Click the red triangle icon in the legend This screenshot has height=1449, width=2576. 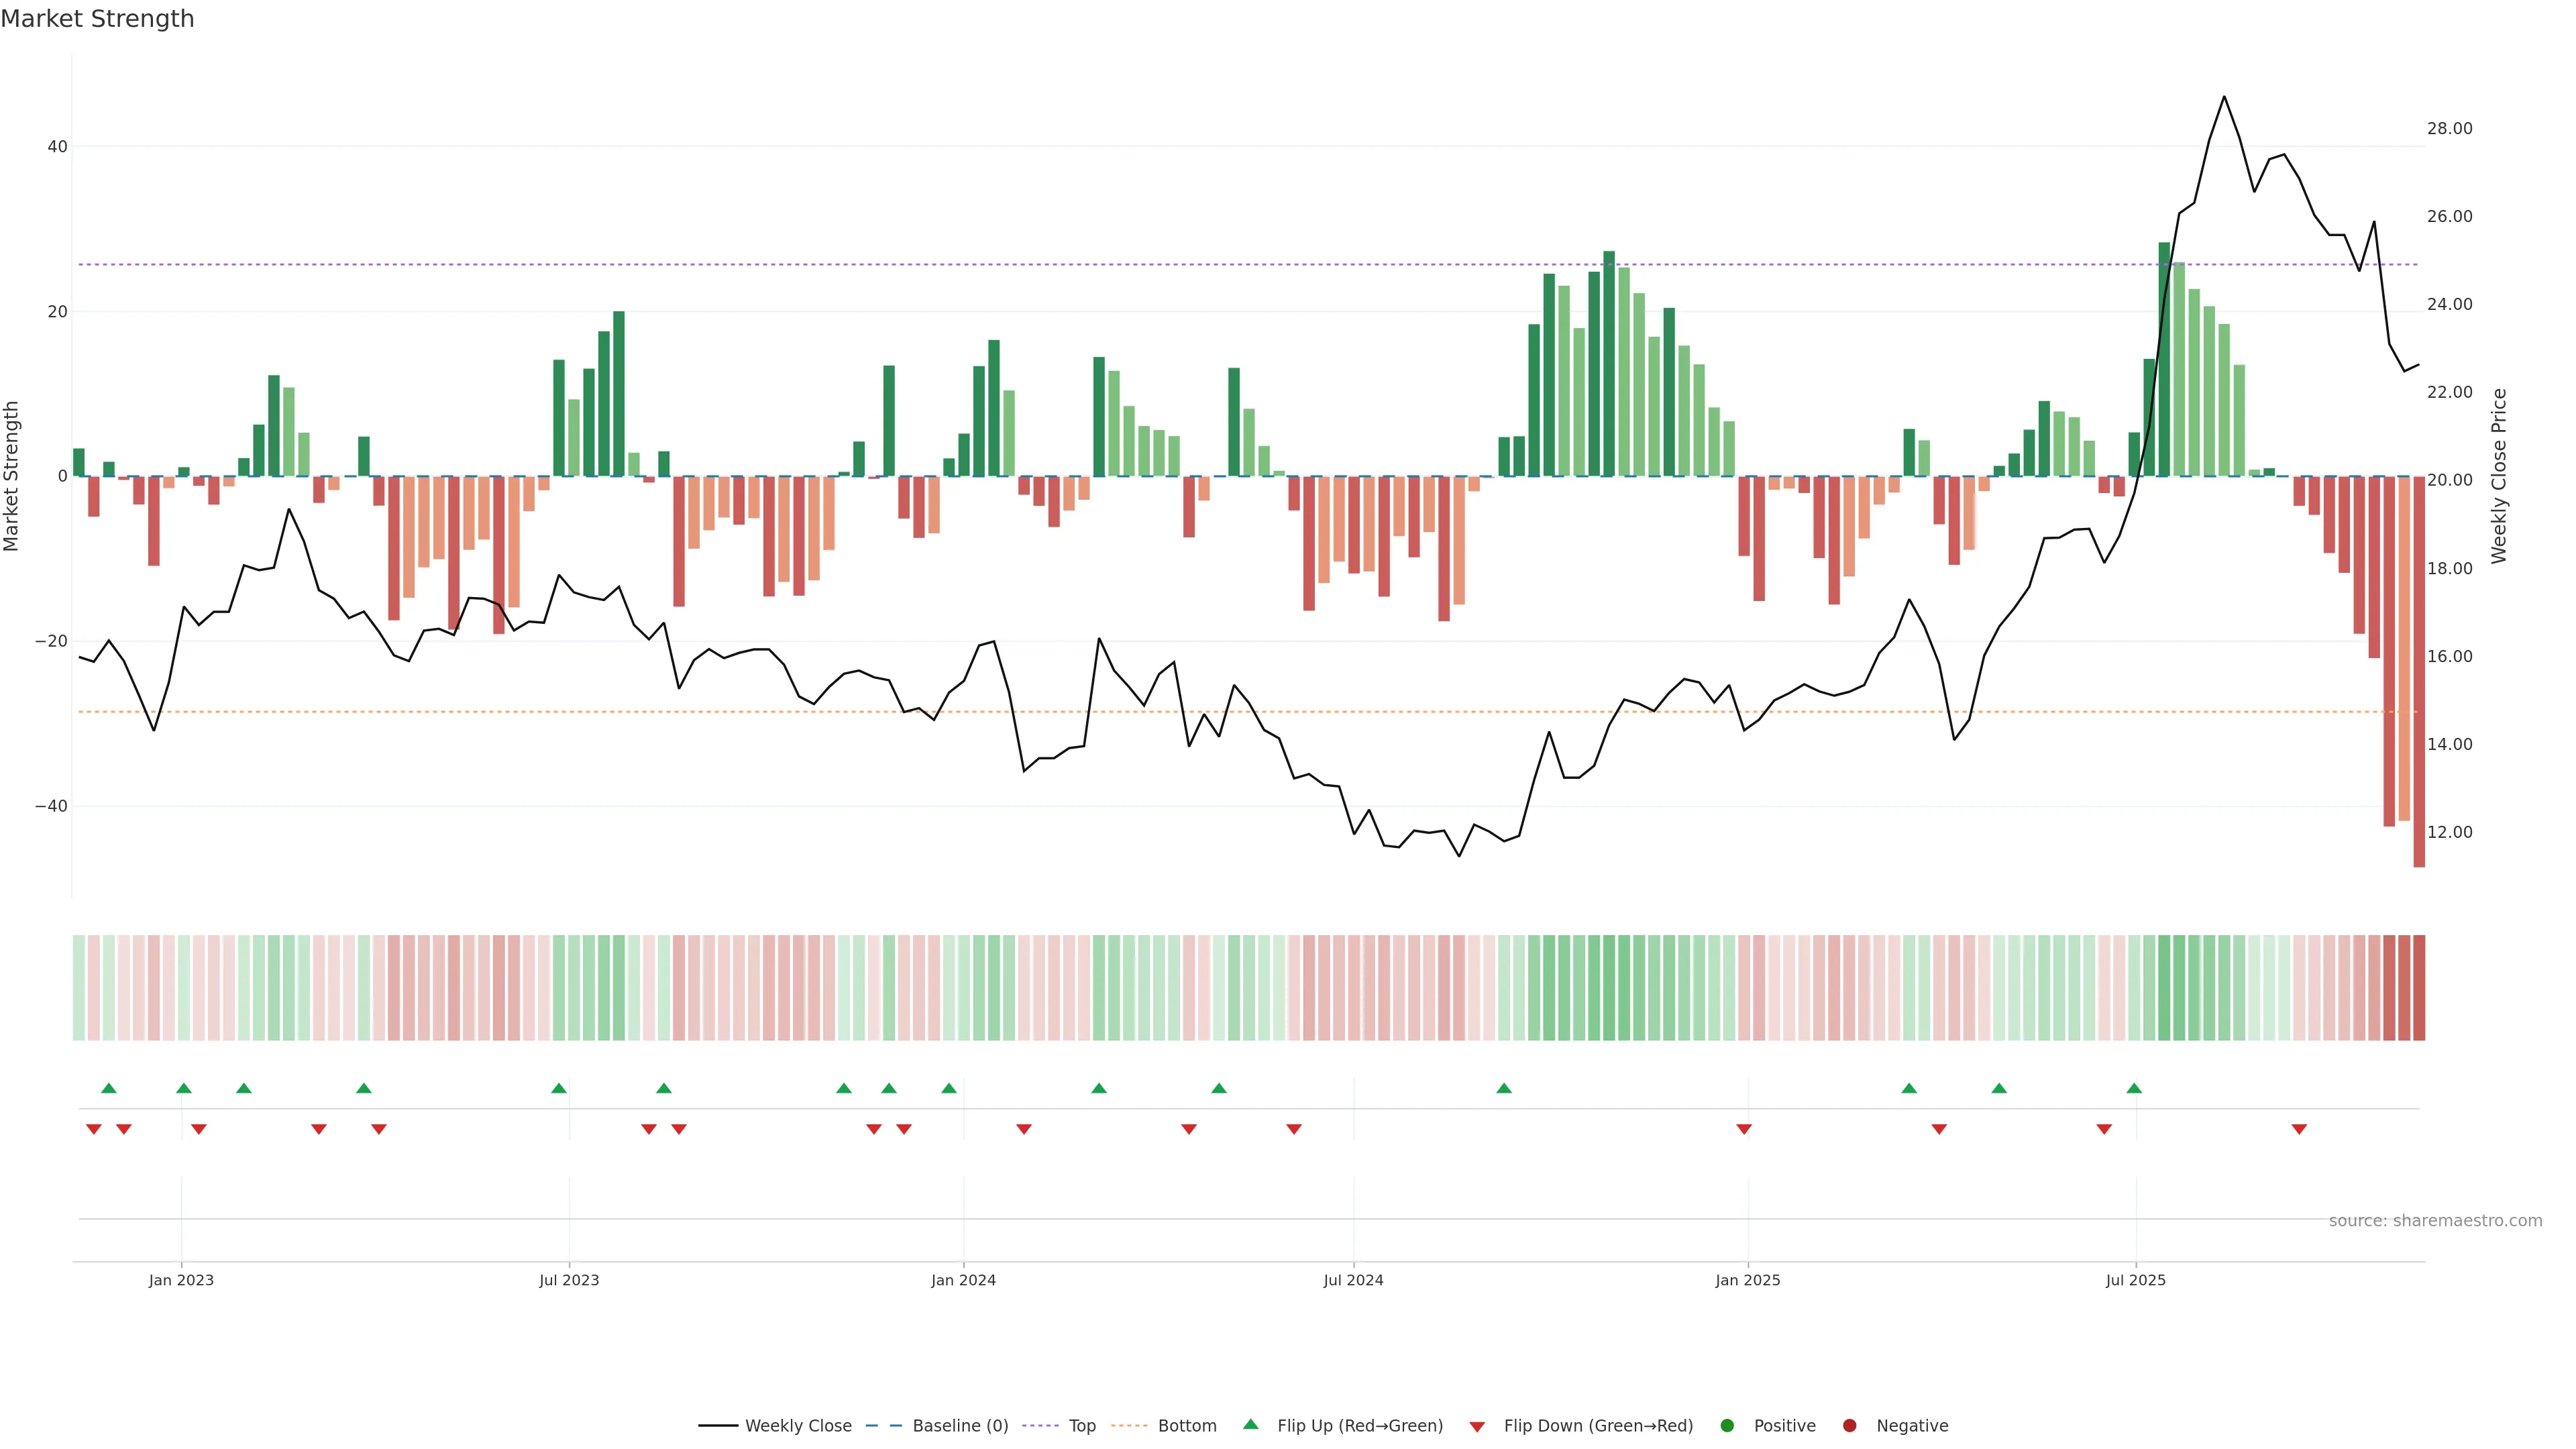[x=1477, y=1427]
